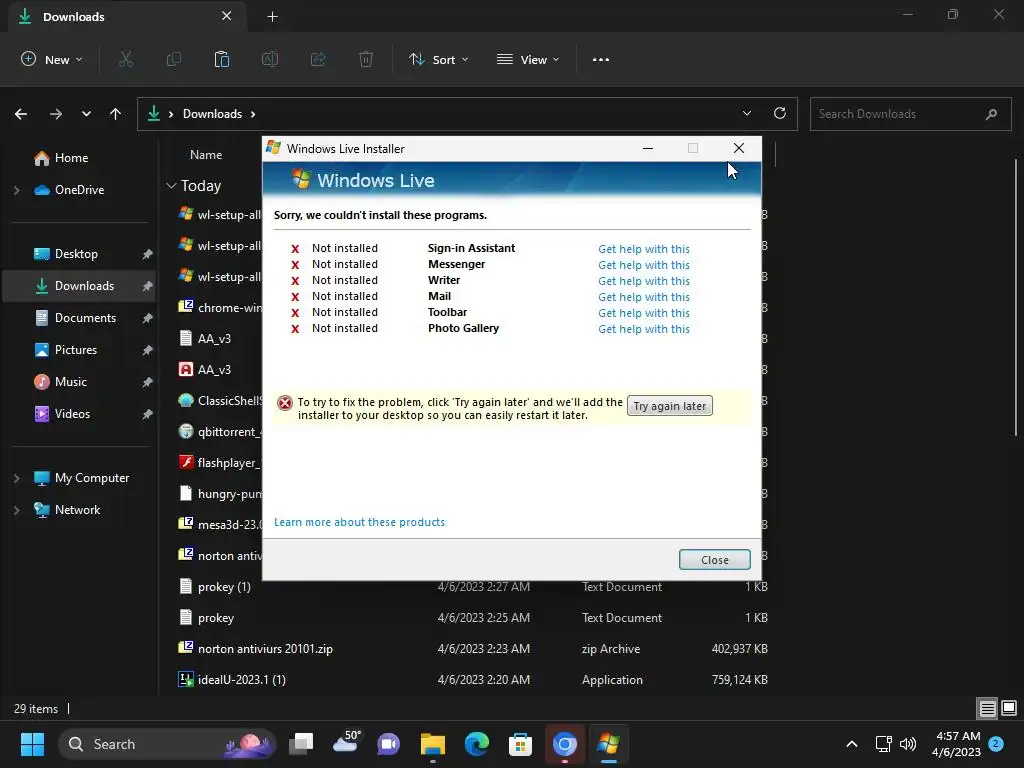Refresh the Downloads folder view
Screen dimensions: 1024x768
coord(780,113)
